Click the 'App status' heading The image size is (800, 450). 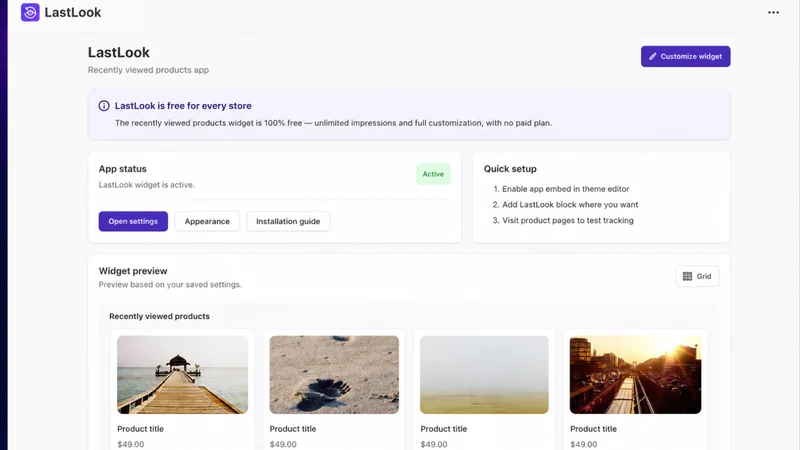click(122, 169)
